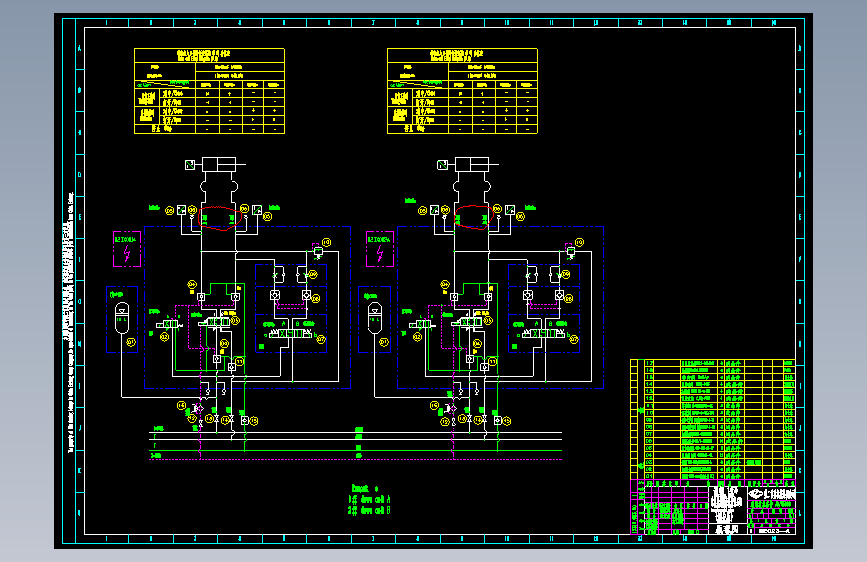The width and height of the screenshot is (867, 562).
Task: Pick the position sensor box on right cylinder
Action: pyautogui.click(x=442, y=165)
